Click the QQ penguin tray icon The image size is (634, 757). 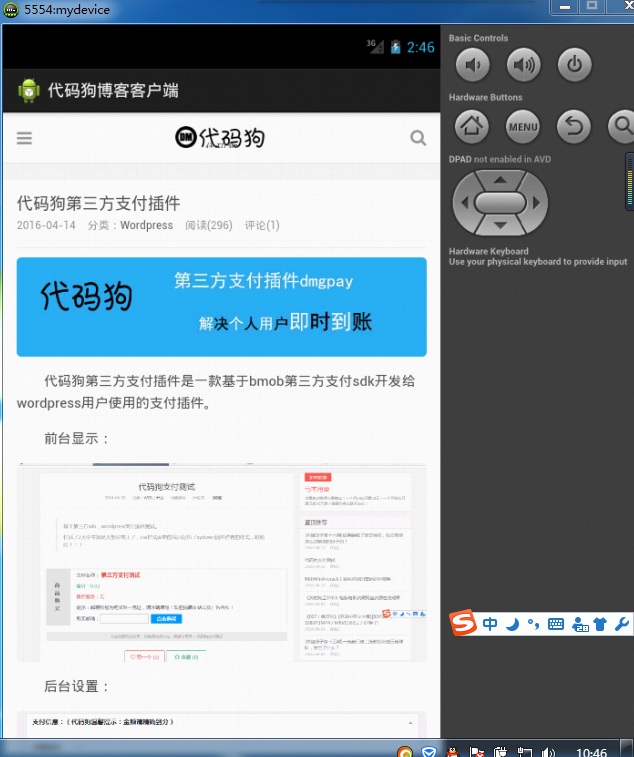[x=452, y=752]
